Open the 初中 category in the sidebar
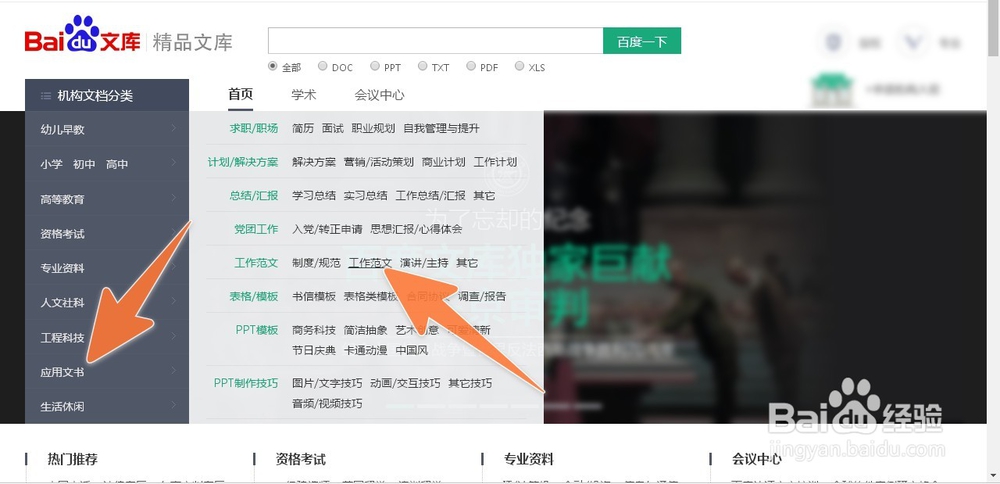 (84, 165)
